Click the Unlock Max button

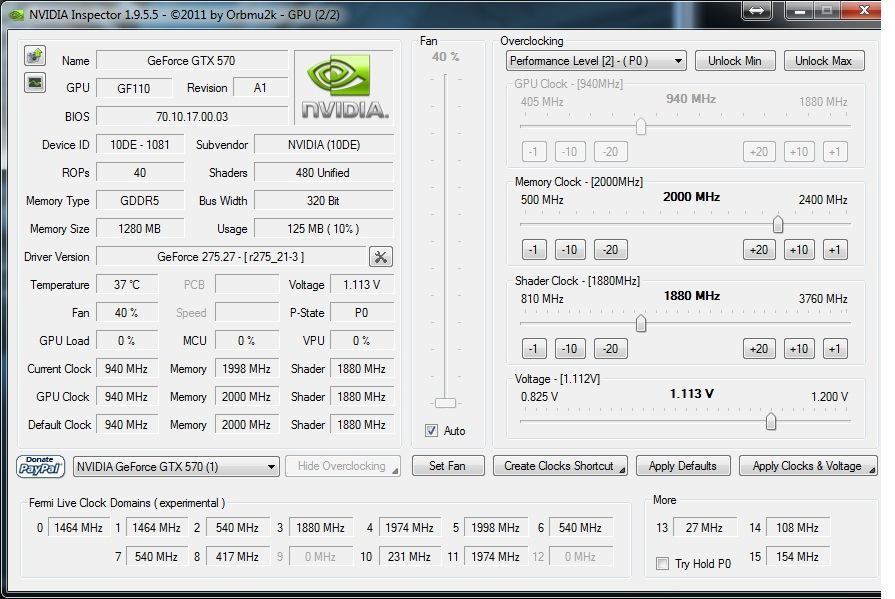click(x=824, y=61)
